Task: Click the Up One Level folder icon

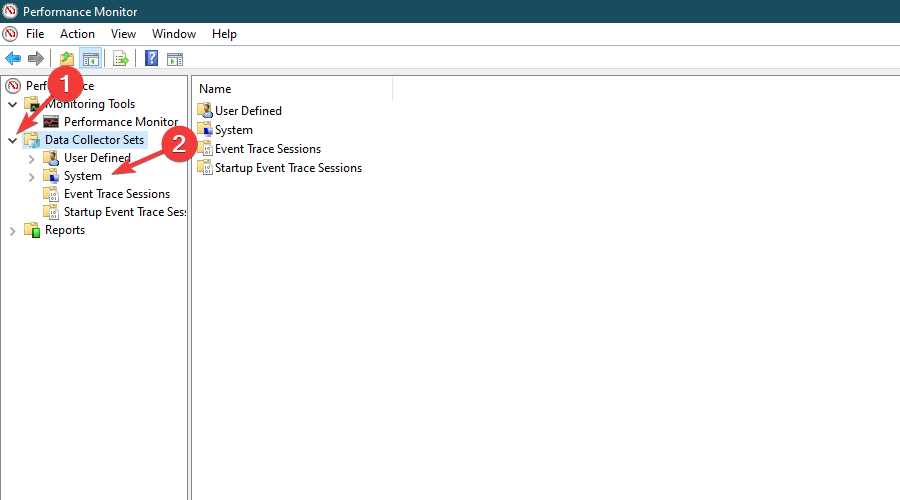Action: coord(67,59)
